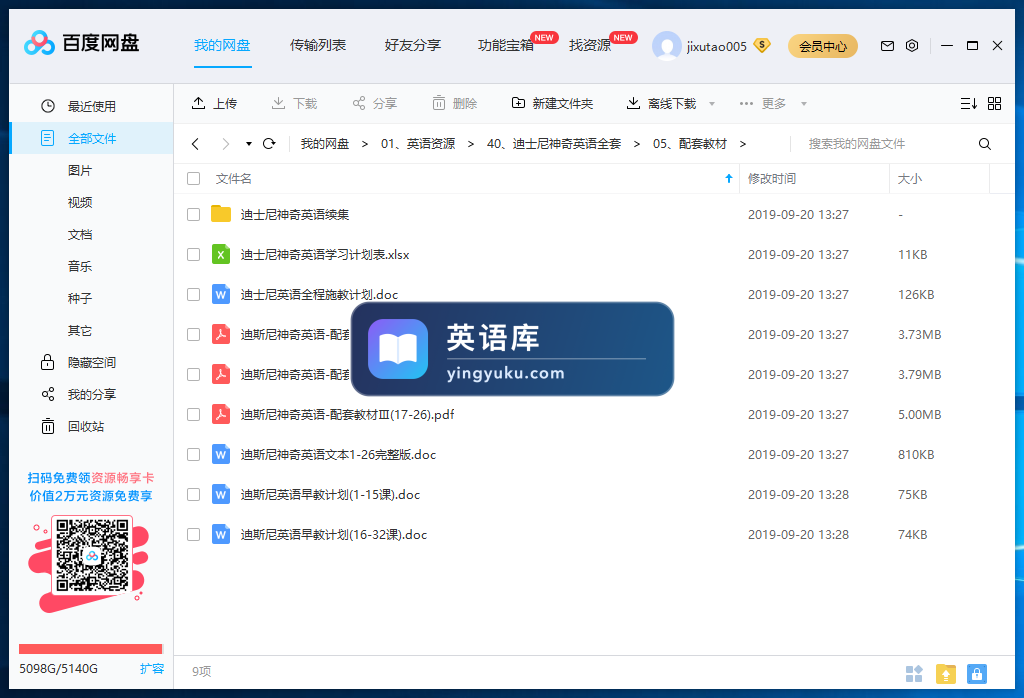This screenshot has height=698, width=1024.
Task: Select 全部文件 in sidebar
Action: [92, 138]
